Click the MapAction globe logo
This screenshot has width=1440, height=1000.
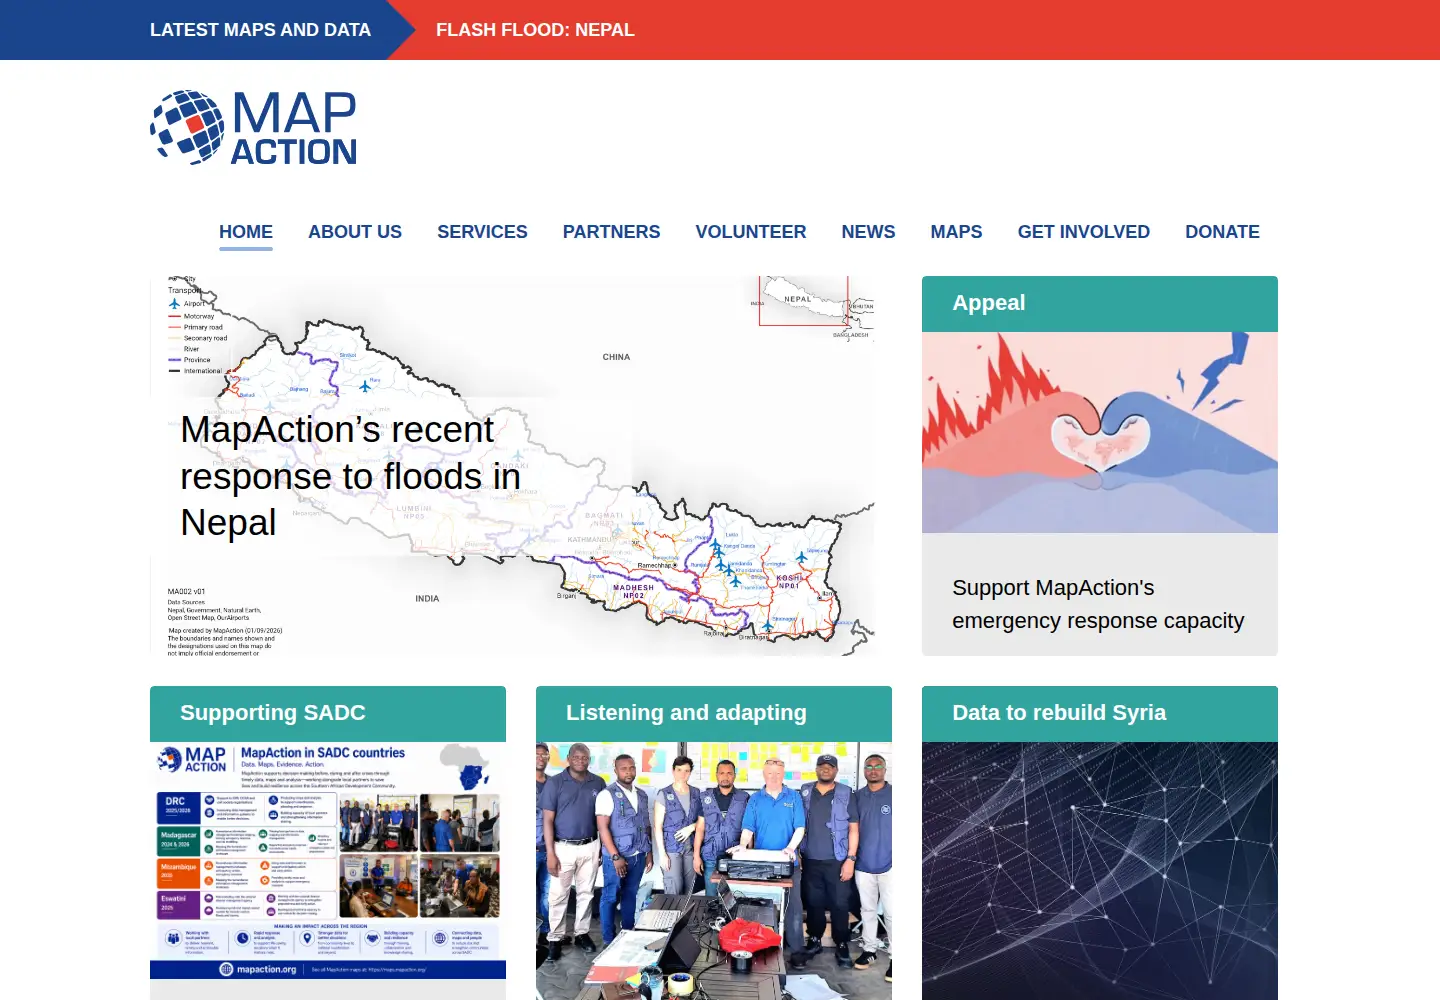(x=187, y=127)
